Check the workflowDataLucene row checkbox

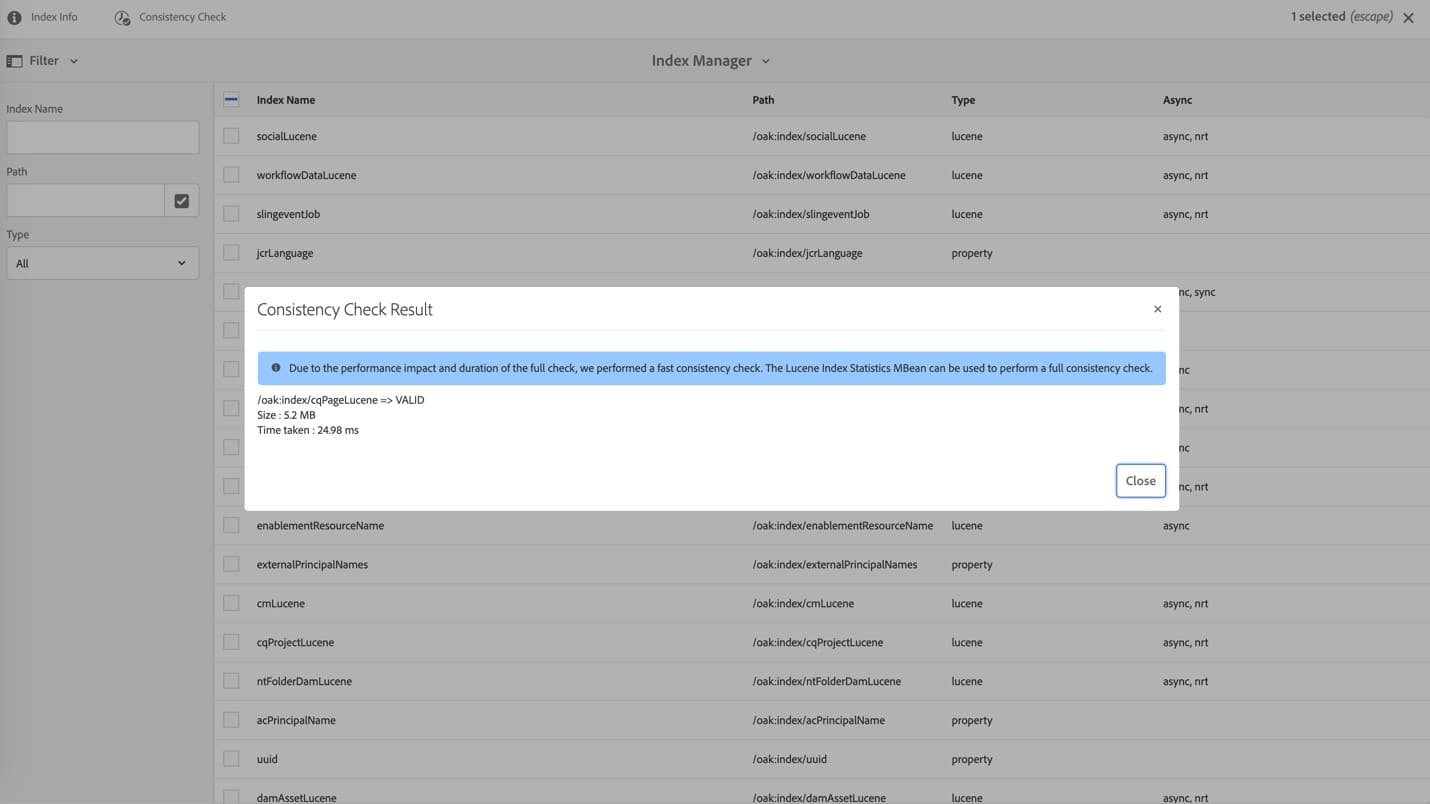pos(231,174)
